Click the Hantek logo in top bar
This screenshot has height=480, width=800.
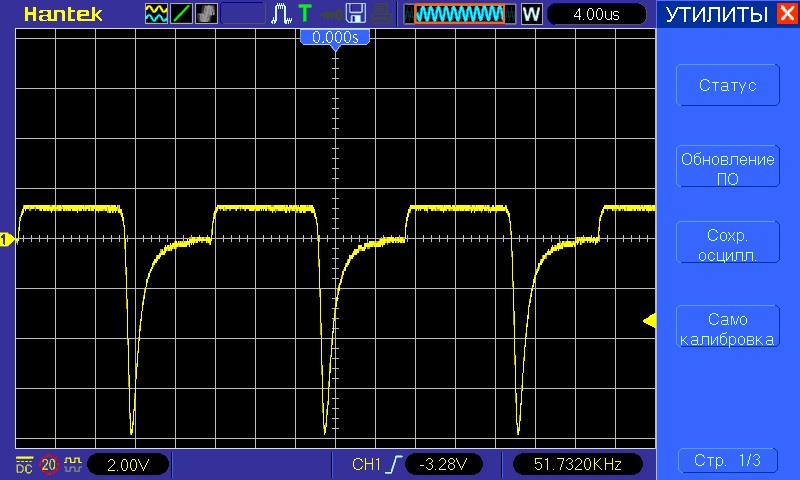pos(58,14)
